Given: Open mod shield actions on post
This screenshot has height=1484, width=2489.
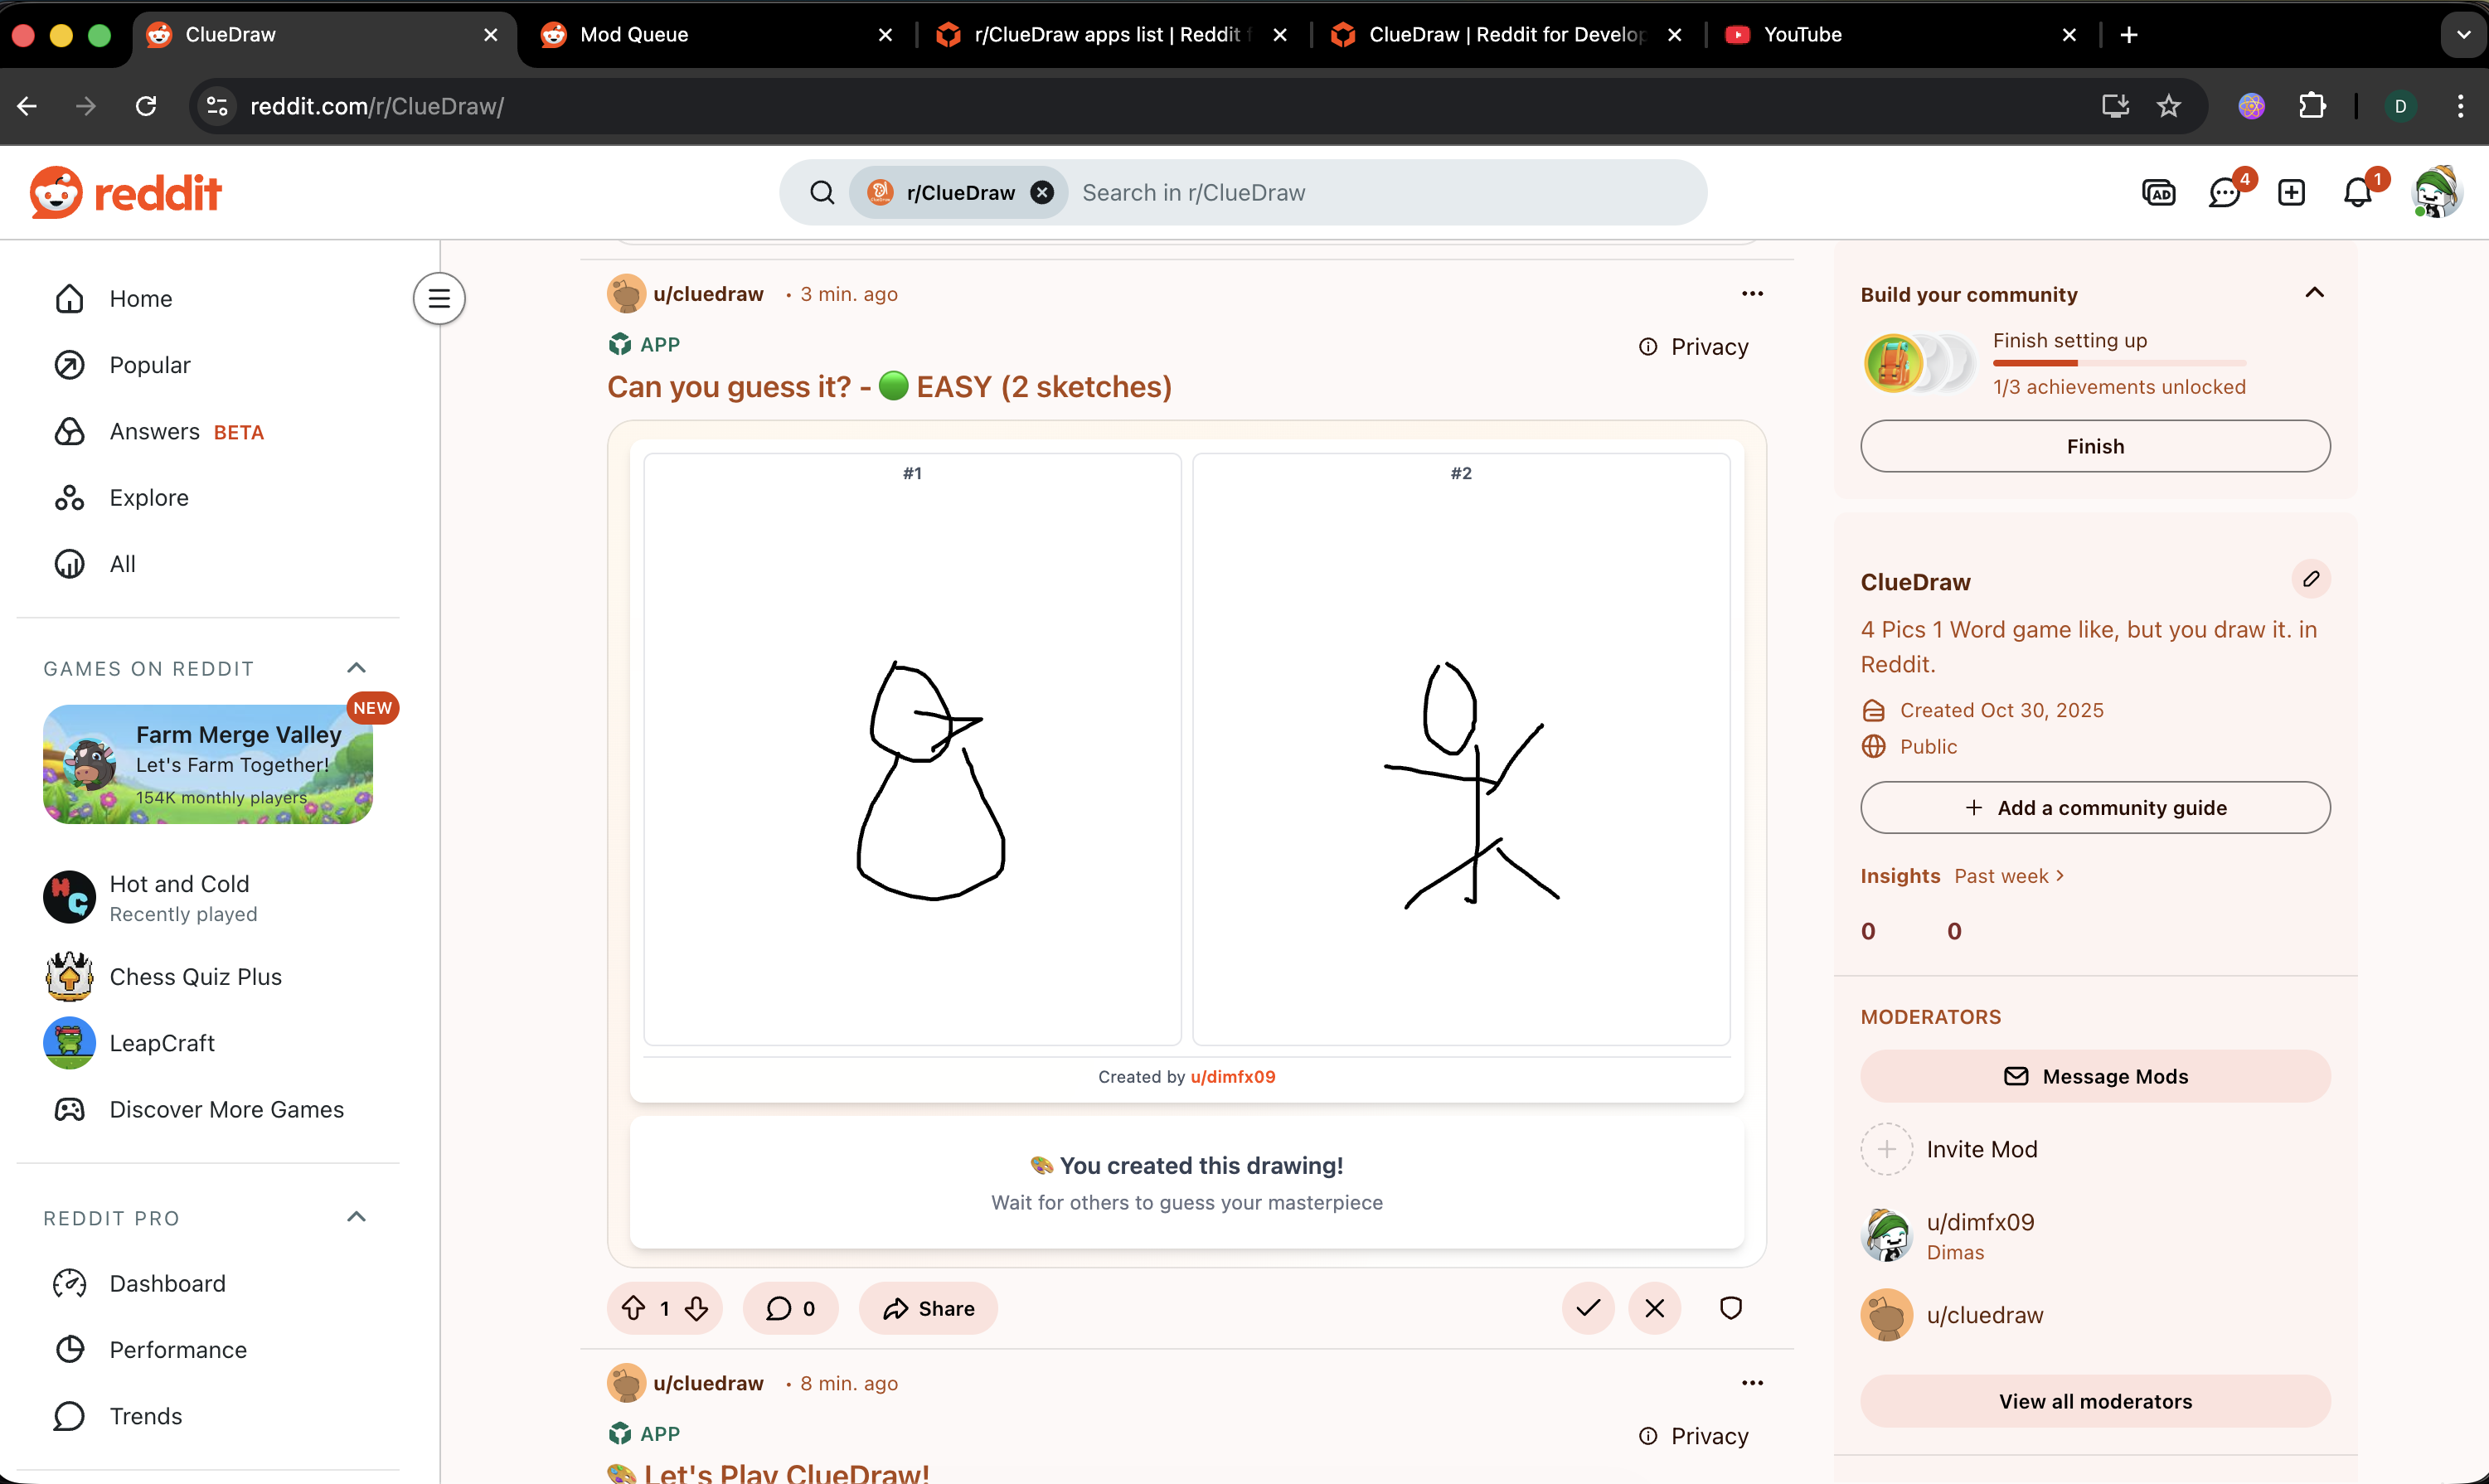Looking at the screenshot, I should tap(1730, 1308).
